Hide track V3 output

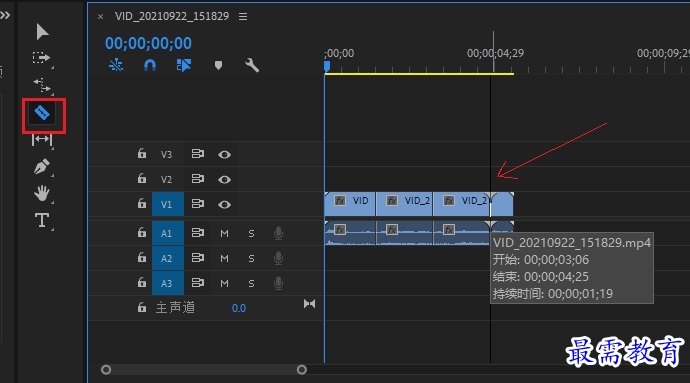pyautogui.click(x=224, y=155)
